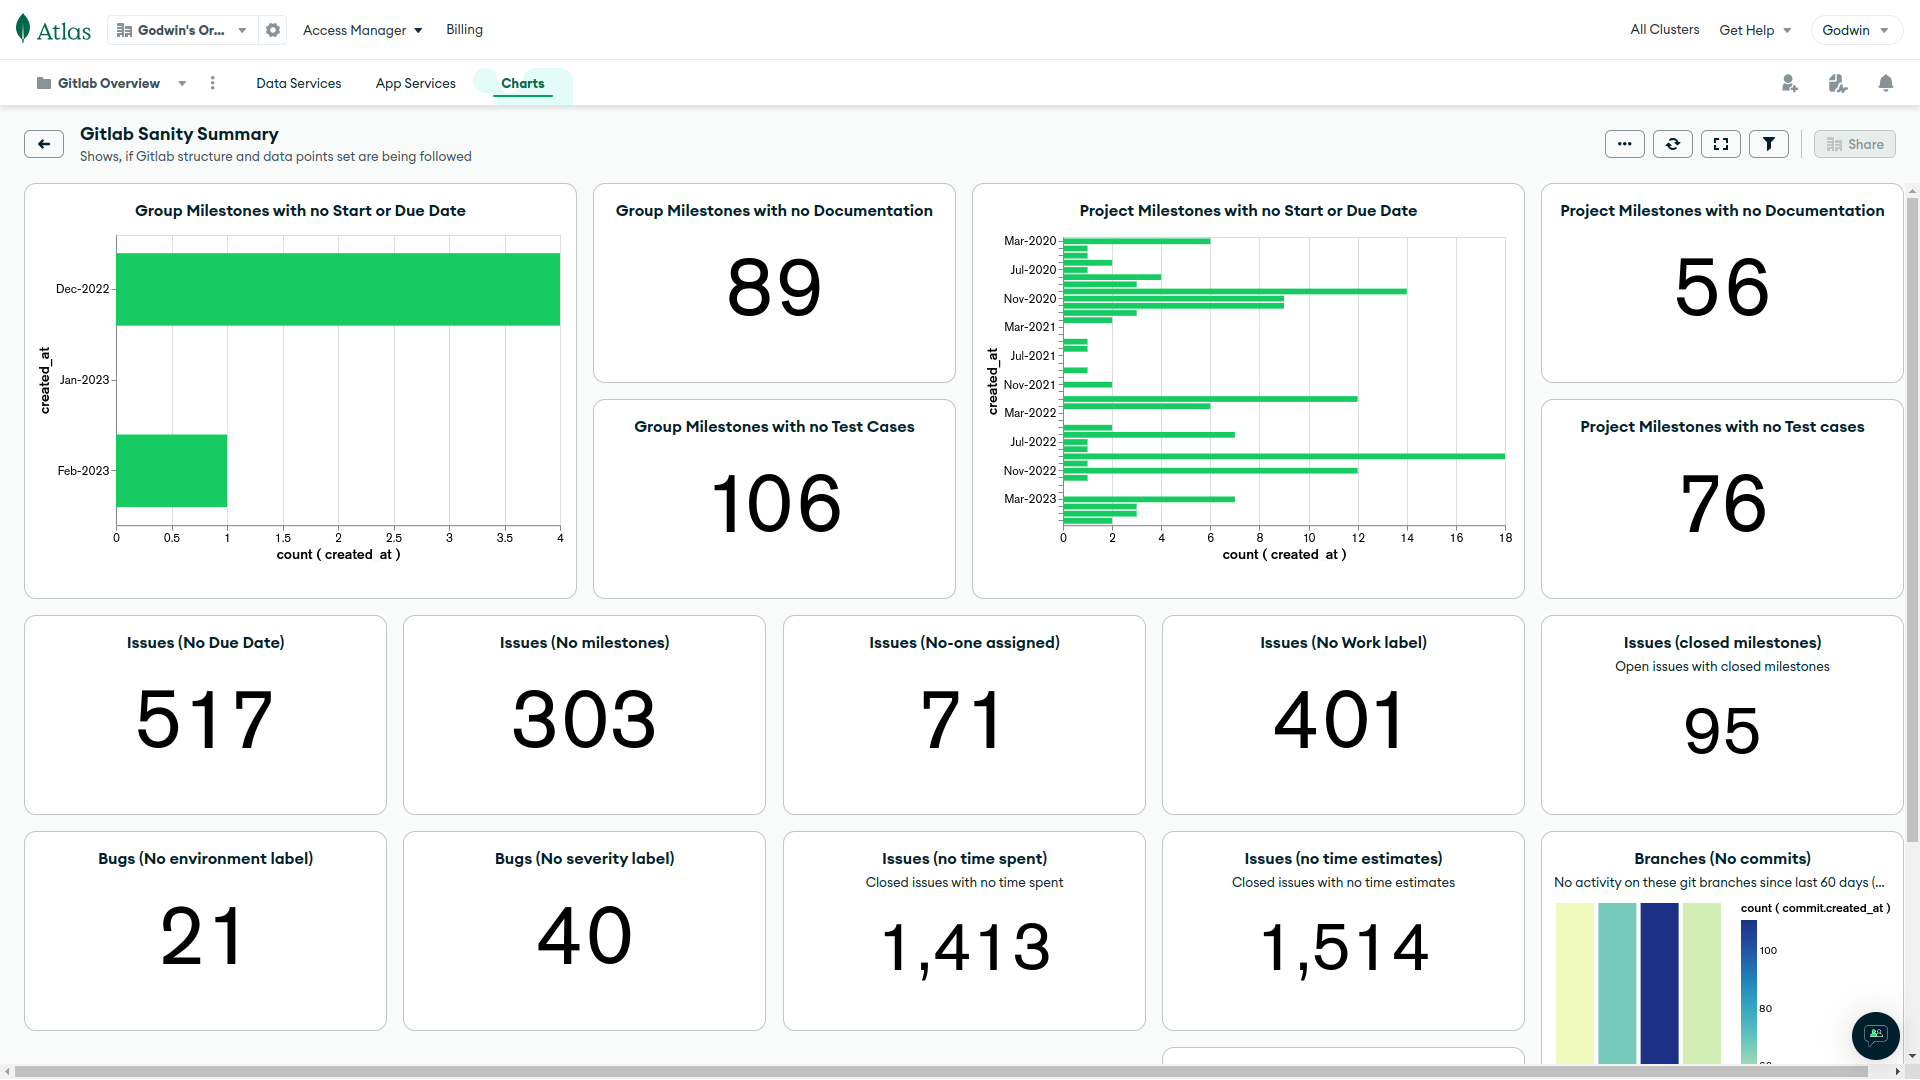Switch to Data Services tab
Viewport: 1920px width, 1080px height.
298,83
